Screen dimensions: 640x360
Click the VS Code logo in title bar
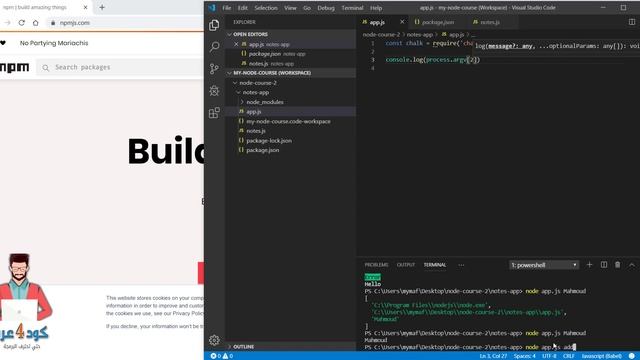pyautogui.click(x=211, y=7)
